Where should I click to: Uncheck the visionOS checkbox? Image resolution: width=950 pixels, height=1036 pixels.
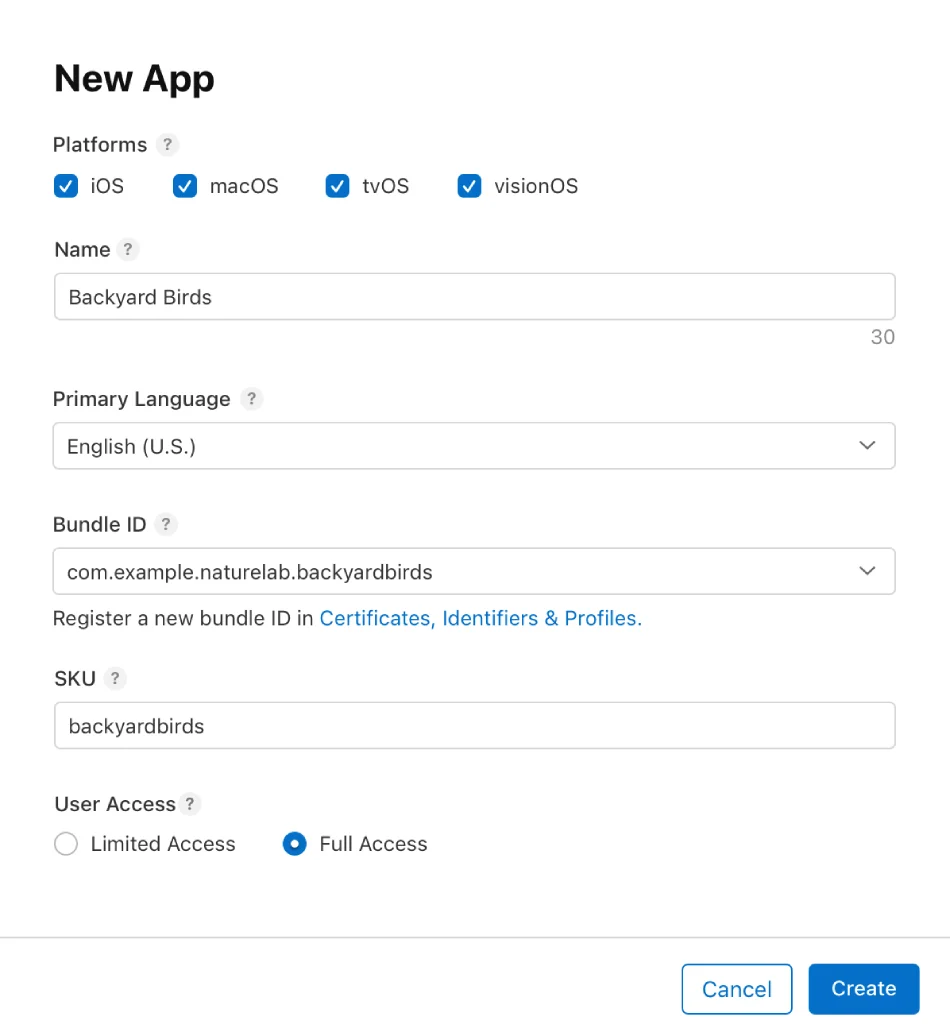pos(469,186)
